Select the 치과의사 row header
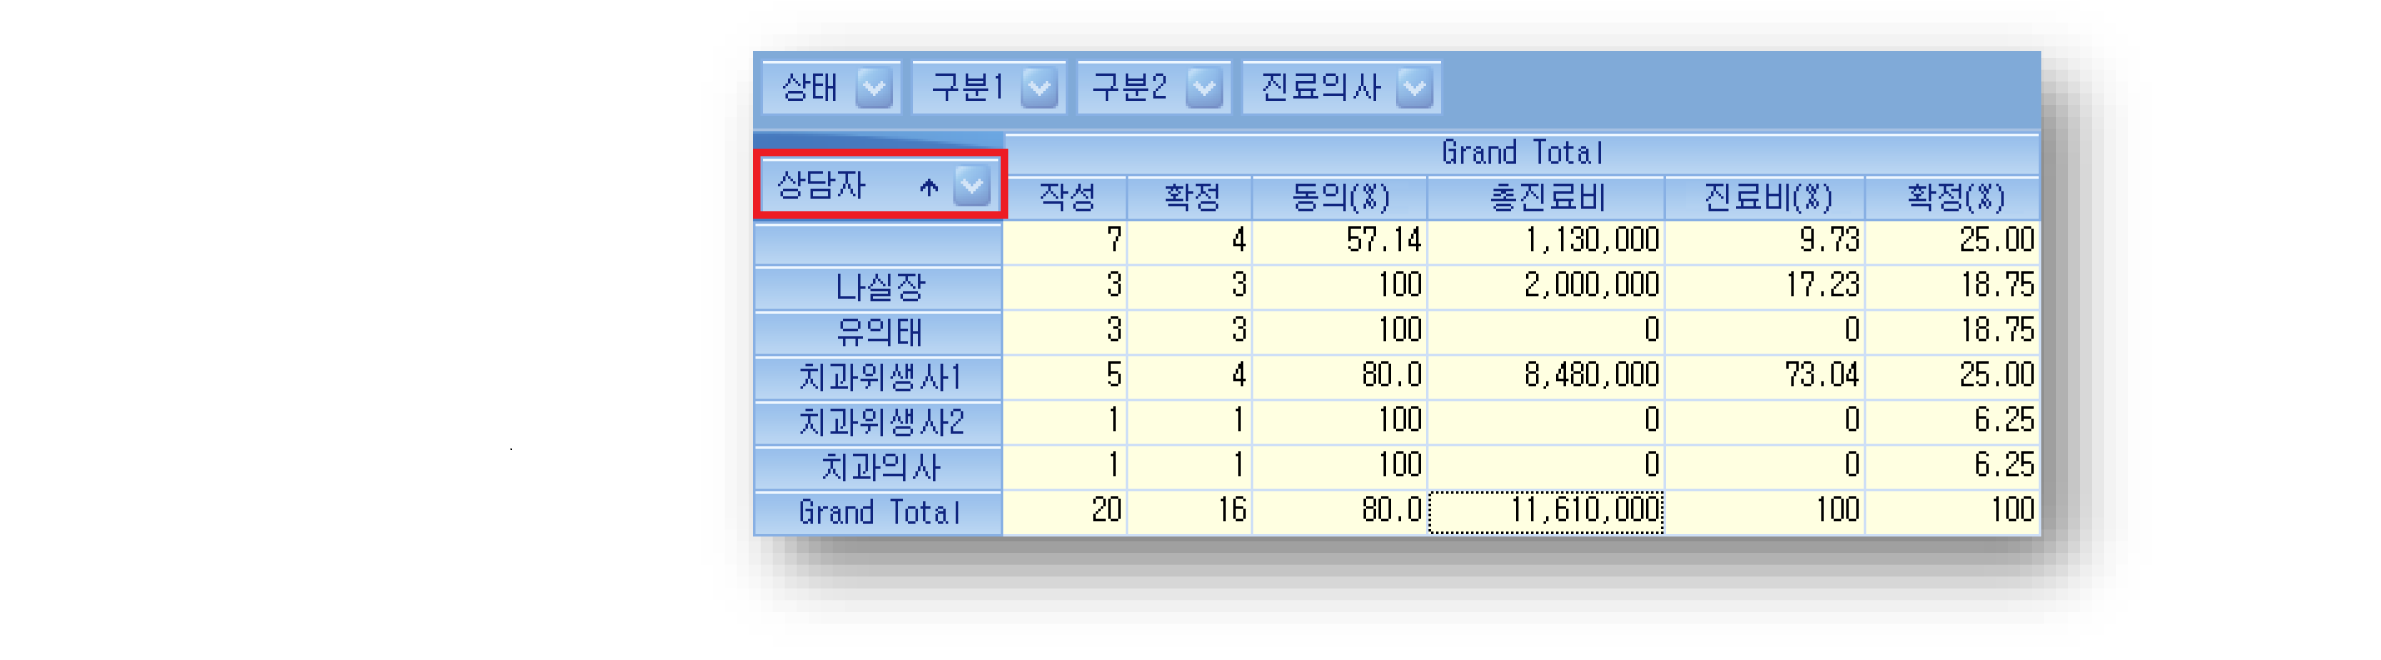2381x660 pixels. click(x=878, y=468)
